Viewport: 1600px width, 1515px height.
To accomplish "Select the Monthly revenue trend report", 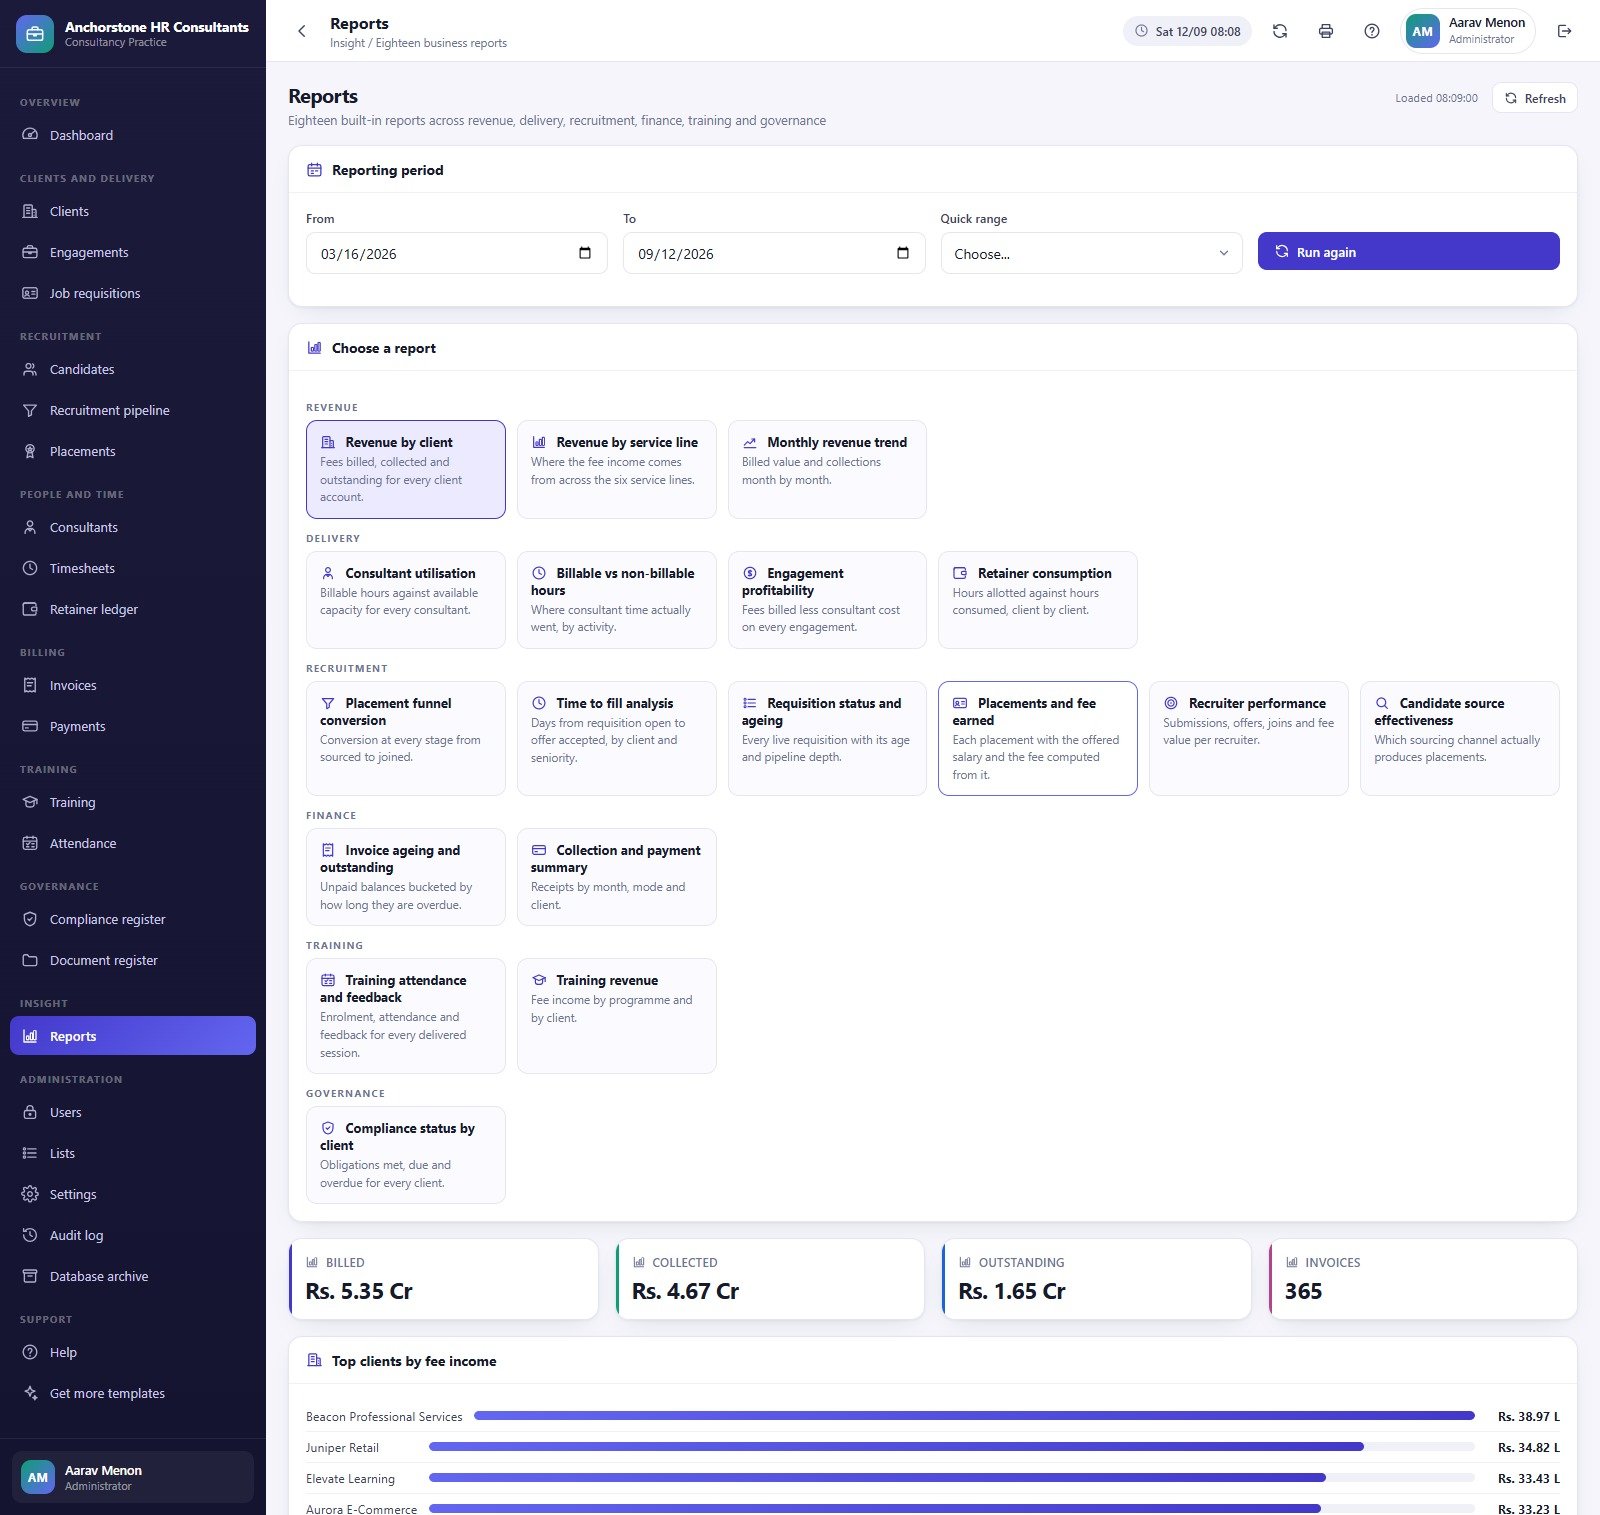I will (x=827, y=469).
